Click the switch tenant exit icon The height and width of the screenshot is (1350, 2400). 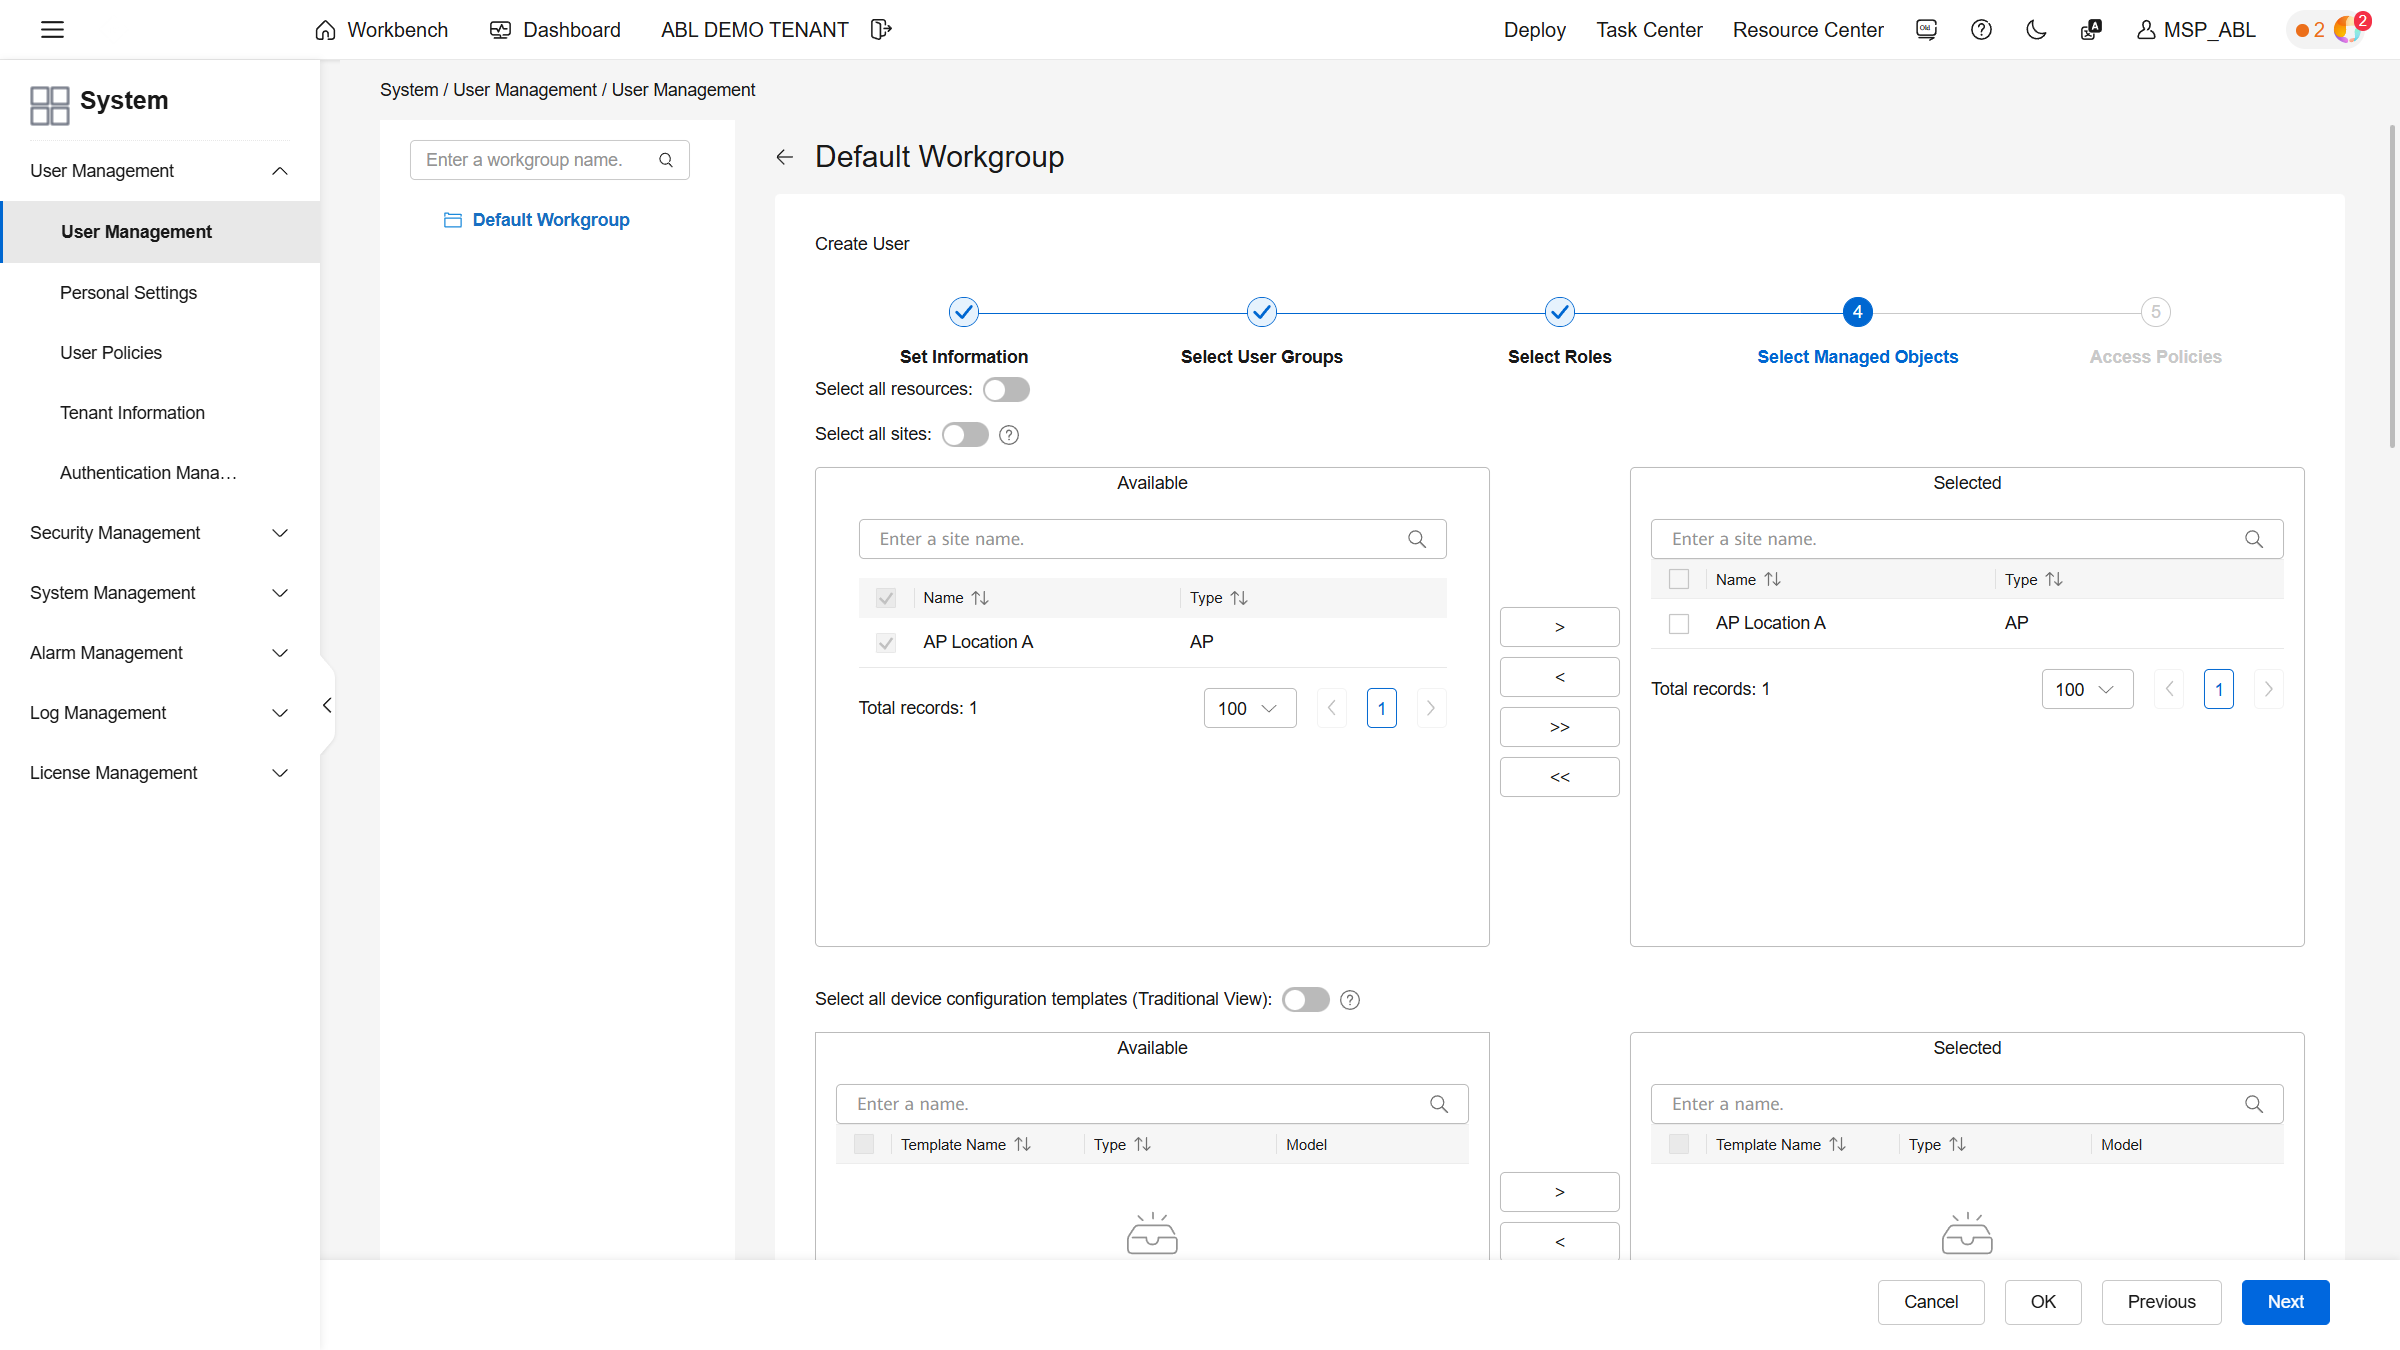point(880,30)
